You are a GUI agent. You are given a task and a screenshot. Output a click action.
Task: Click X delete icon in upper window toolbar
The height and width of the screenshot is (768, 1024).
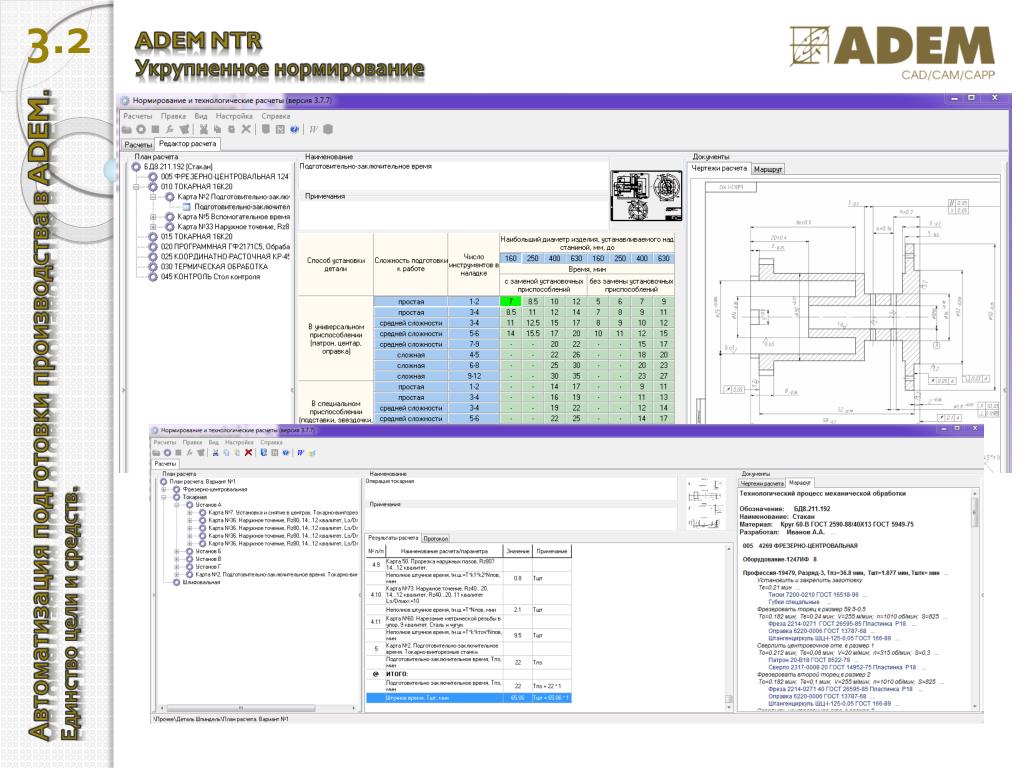(x=246, y=129)
